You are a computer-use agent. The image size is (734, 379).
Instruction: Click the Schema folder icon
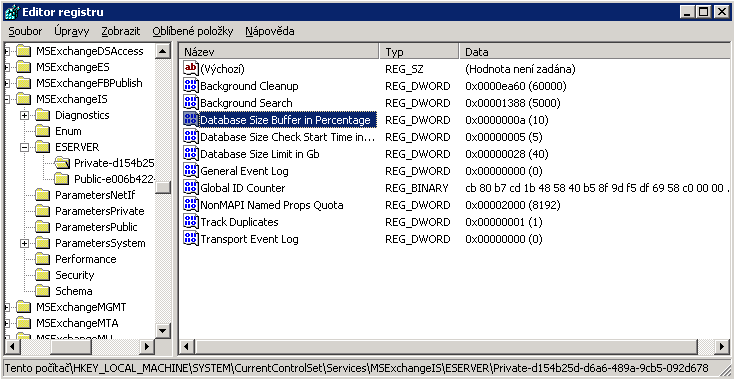click(43, 291)
